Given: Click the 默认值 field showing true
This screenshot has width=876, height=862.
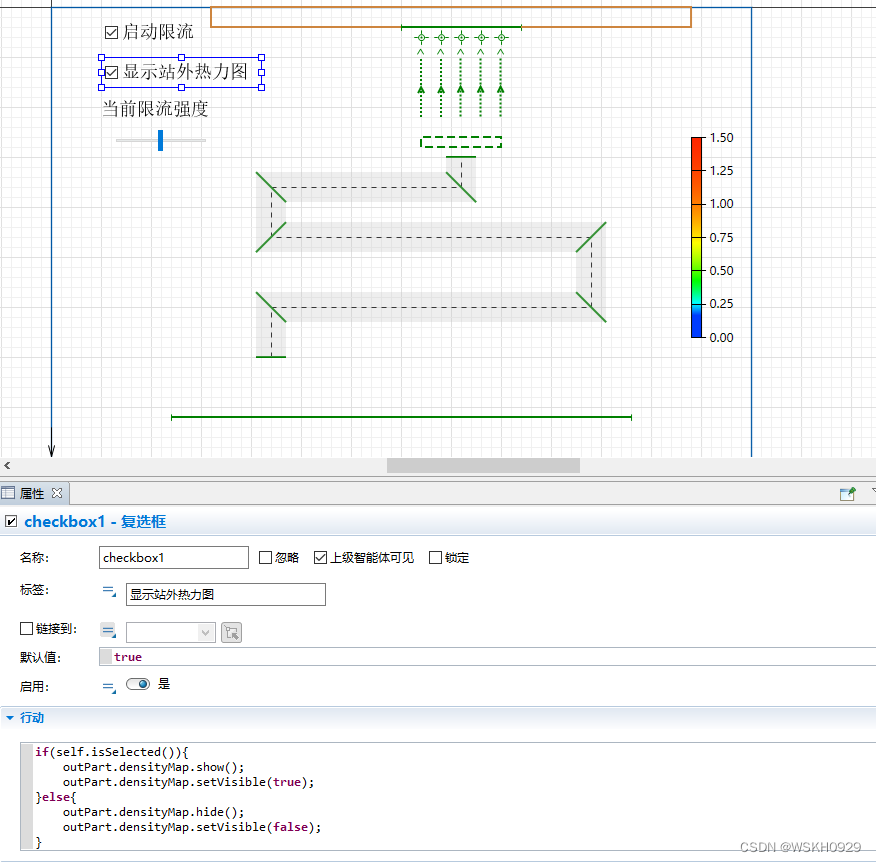Looking at the screenshot, I should [487, 657].
